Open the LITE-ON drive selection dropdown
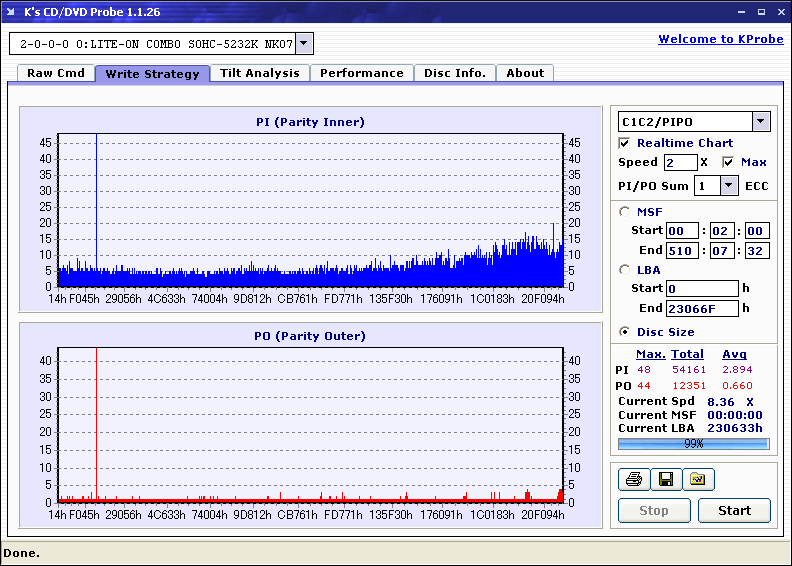Image resolution: width=792 pixels, height=566 pixels. (x=304, y=44)
